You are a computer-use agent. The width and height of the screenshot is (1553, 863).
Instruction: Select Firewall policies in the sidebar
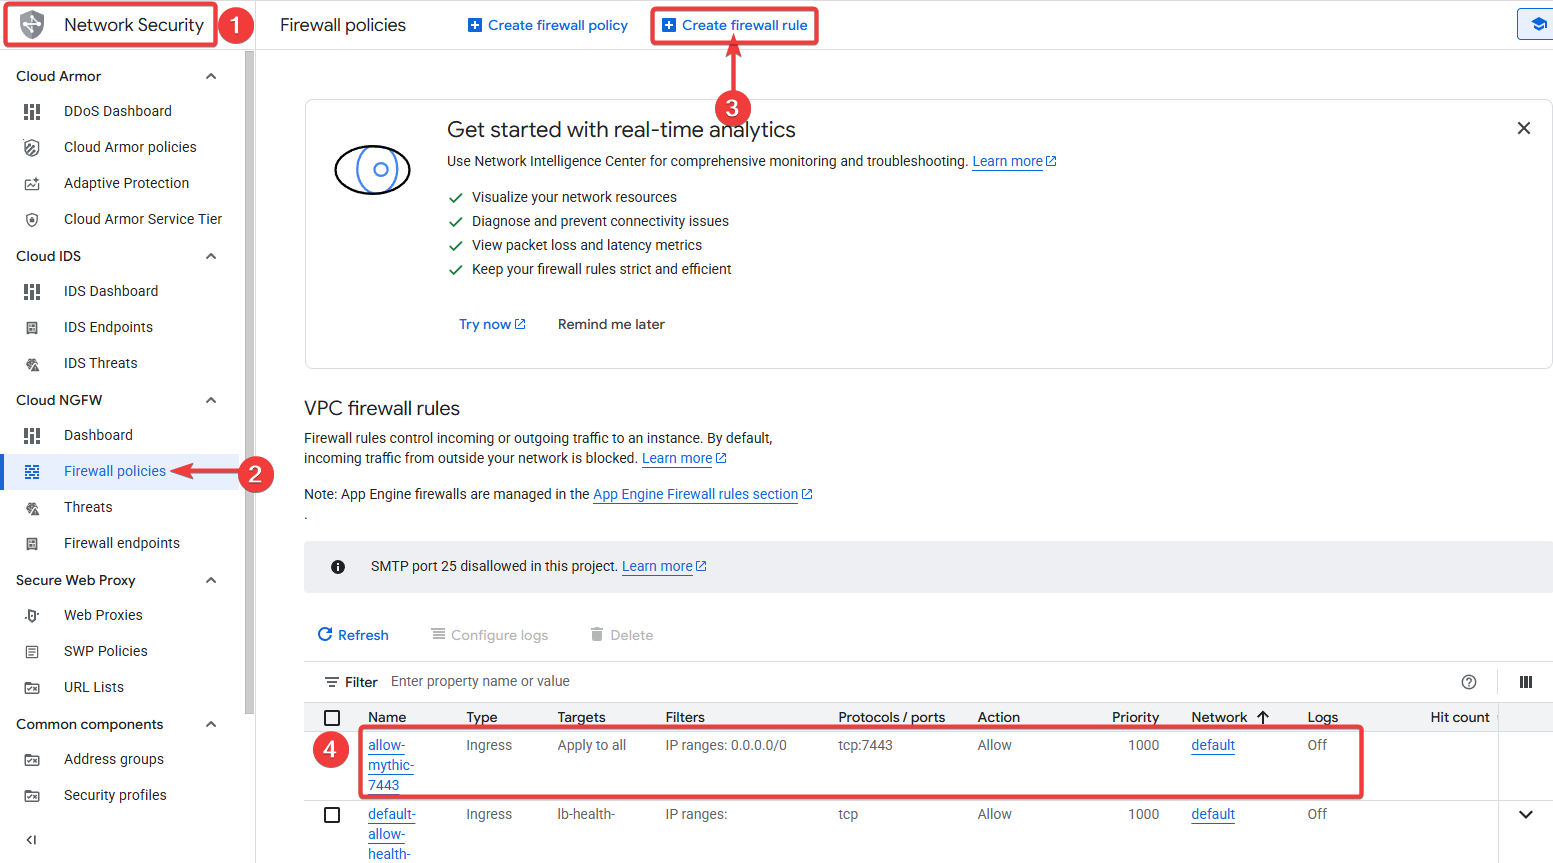point(115,471)
